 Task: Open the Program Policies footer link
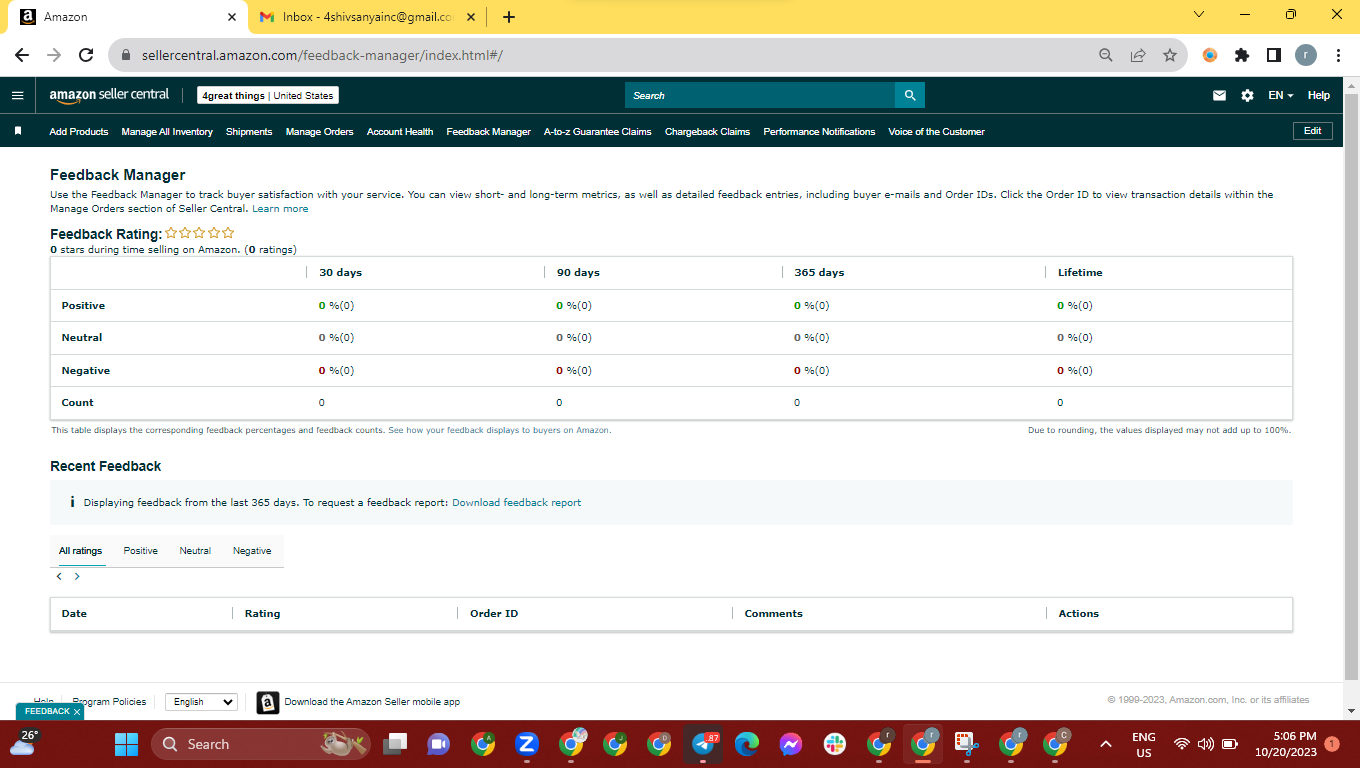click(110, 702)
